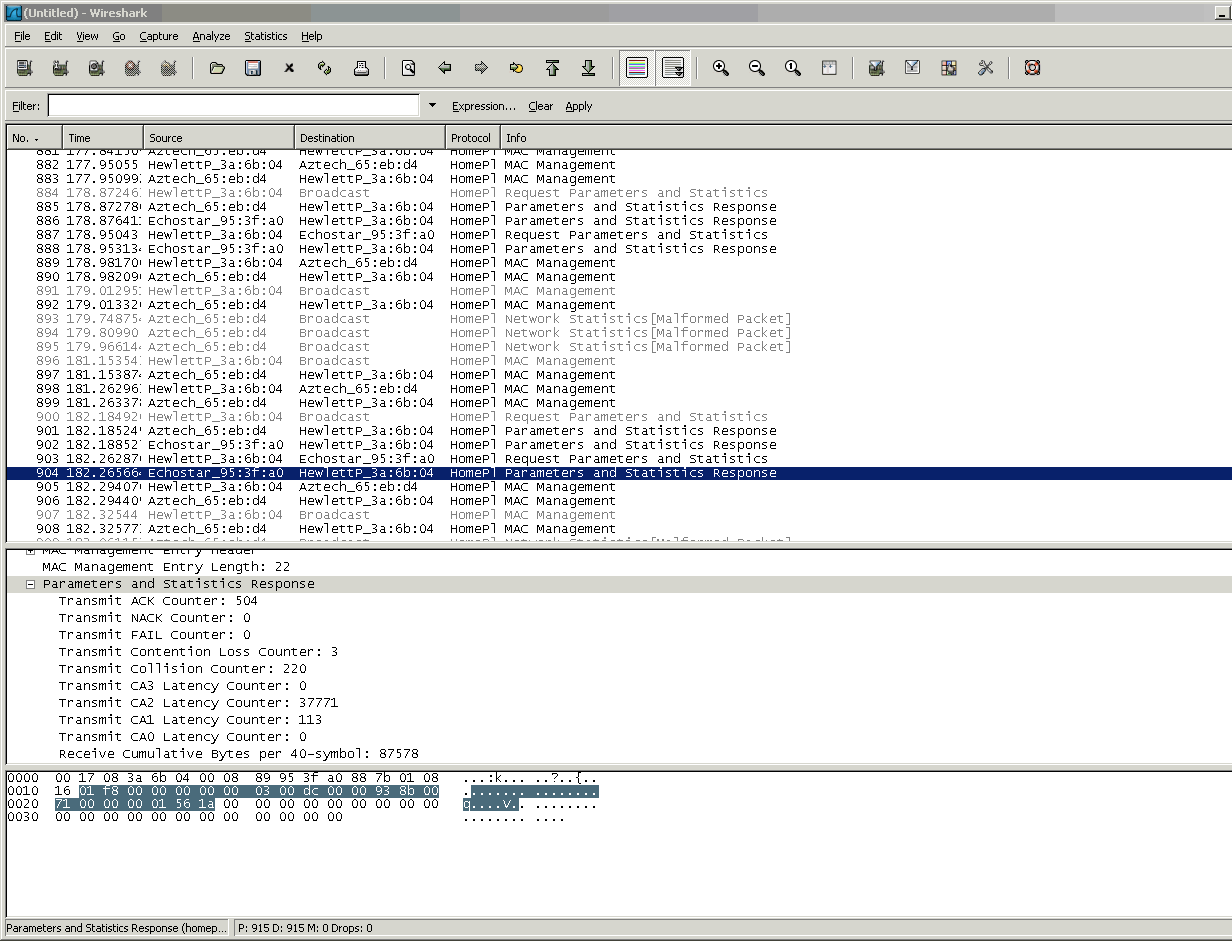Sort packets by the No. column
This screenshot has height=941, width=1232.
coord(34,138)
